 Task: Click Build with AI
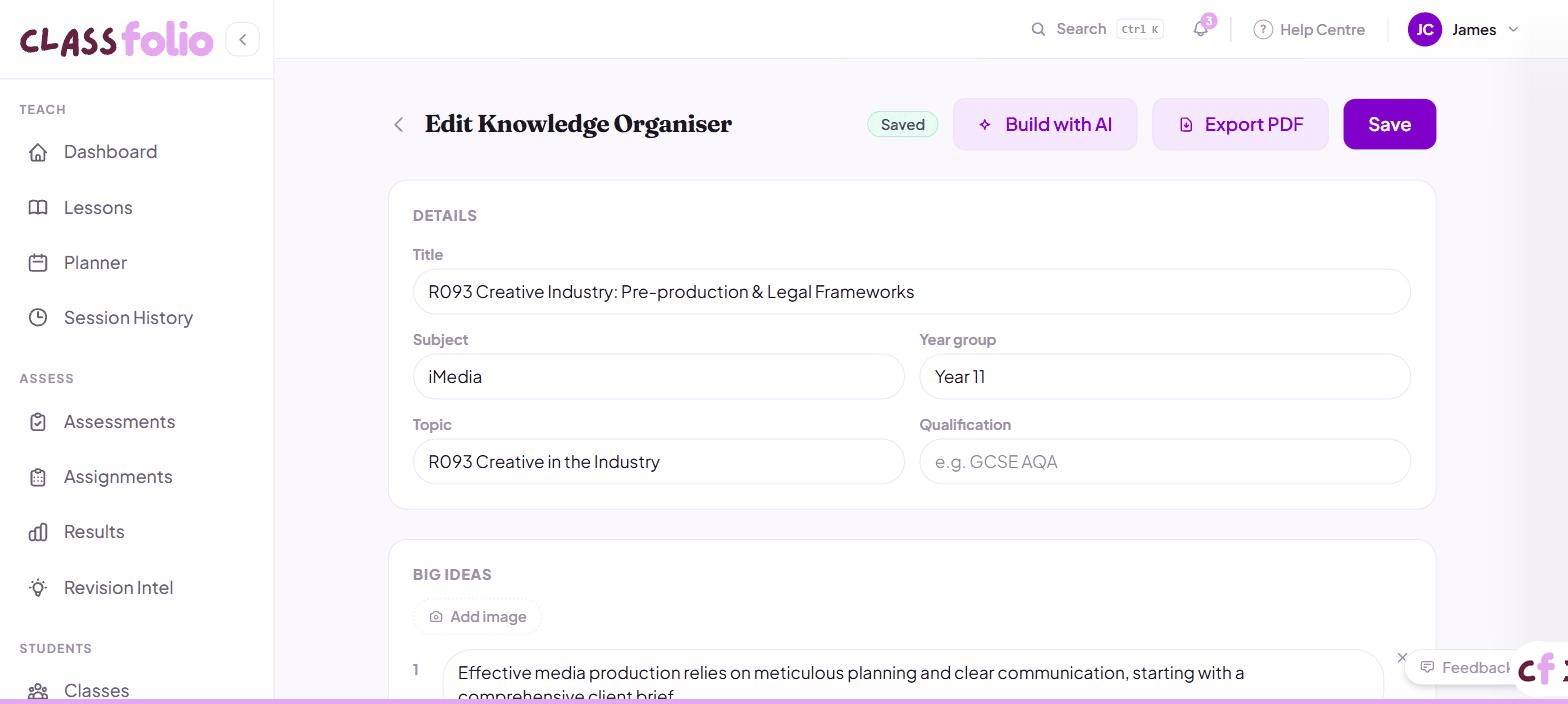pos(1045,124)
